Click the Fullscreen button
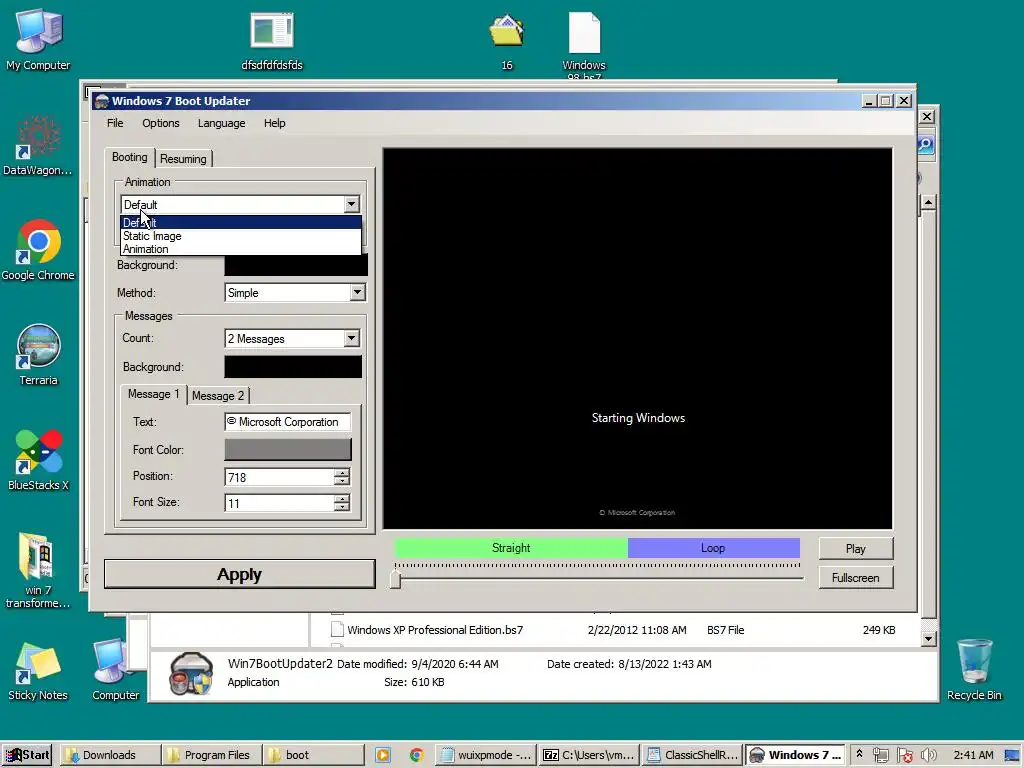 [x=856, y=577]
